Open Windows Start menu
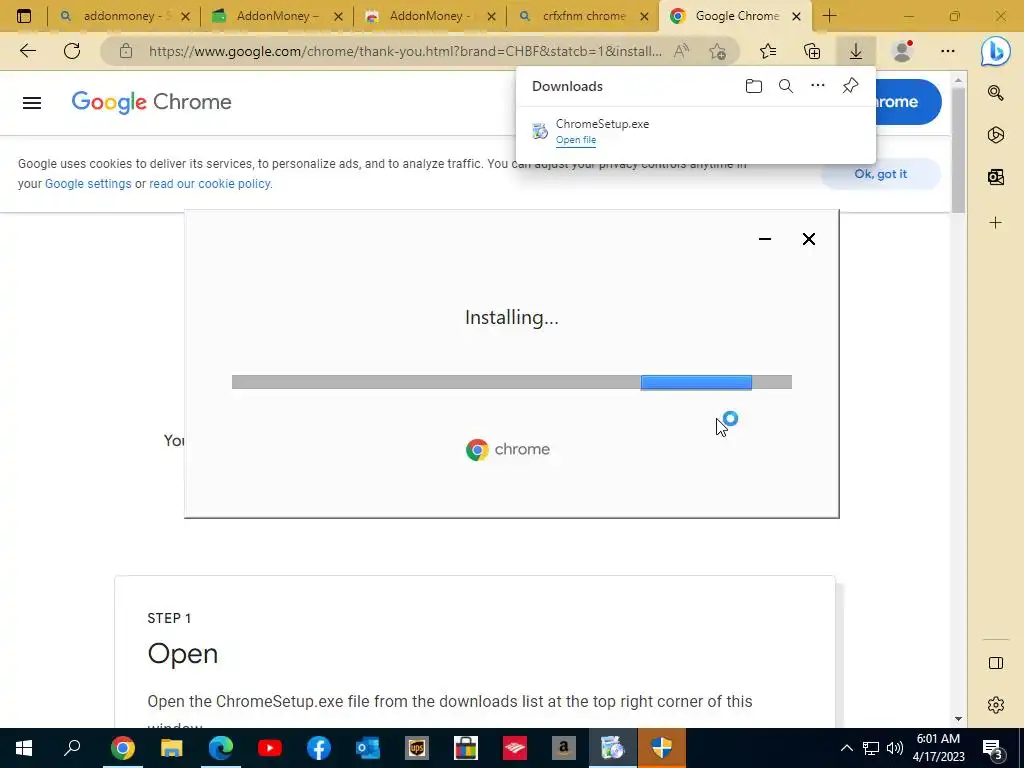The height and width of the screenshot is (768, 1024). tap(24, 748)
